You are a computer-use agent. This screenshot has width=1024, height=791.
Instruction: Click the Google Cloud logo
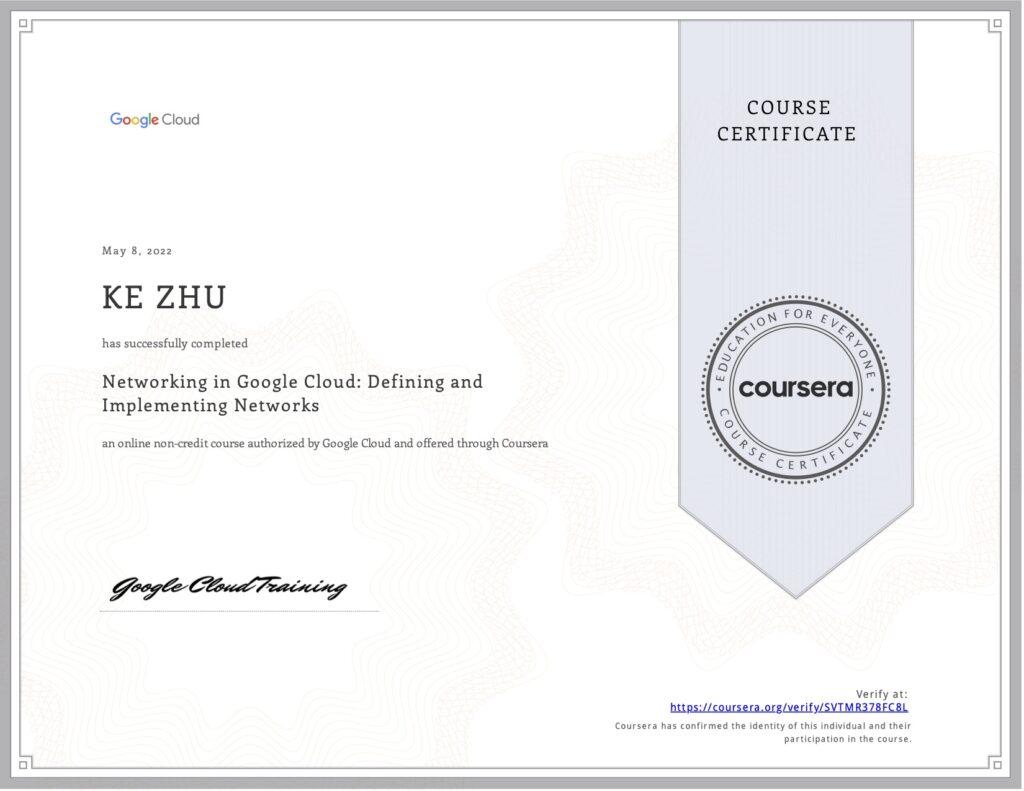pyautogui.click(x=155, y=120)
